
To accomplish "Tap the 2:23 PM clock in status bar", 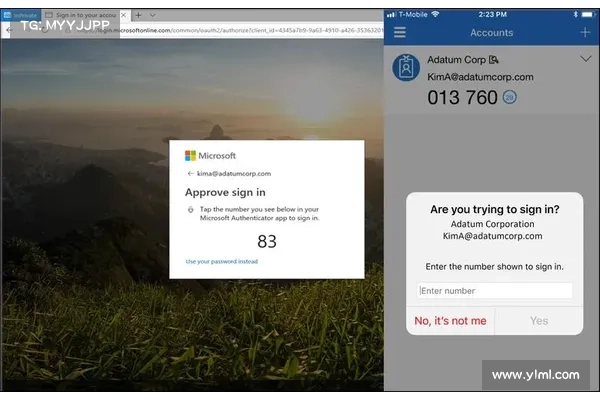I will pyautogui.click(x=492, y=15).
